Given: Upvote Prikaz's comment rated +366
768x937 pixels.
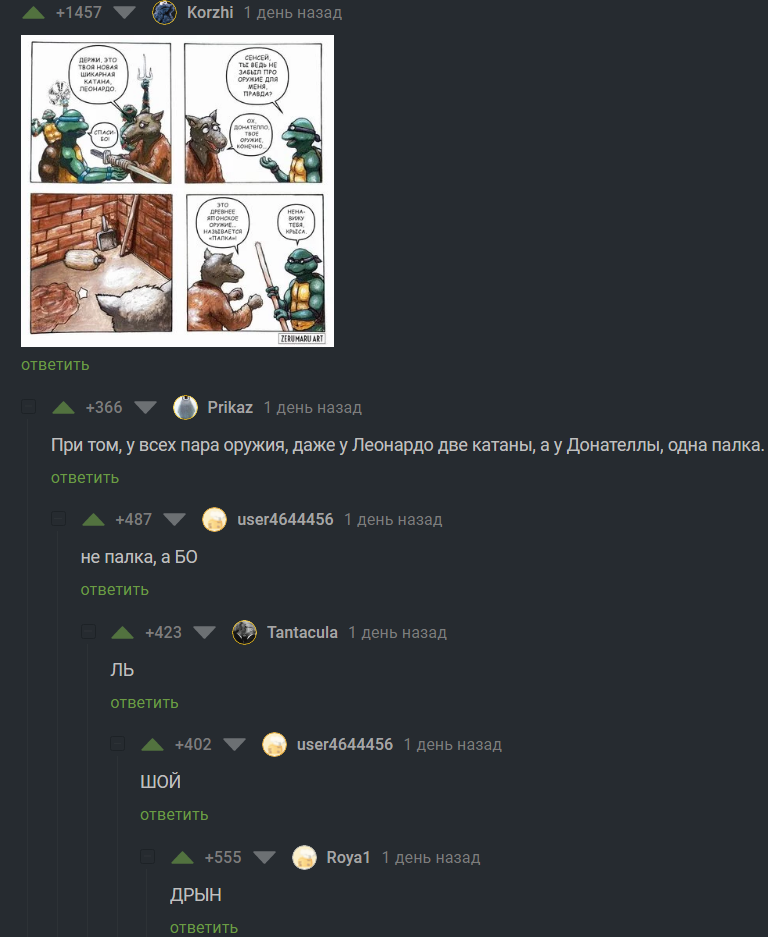Looking at the screenshot, I should (x=63, y=408).
